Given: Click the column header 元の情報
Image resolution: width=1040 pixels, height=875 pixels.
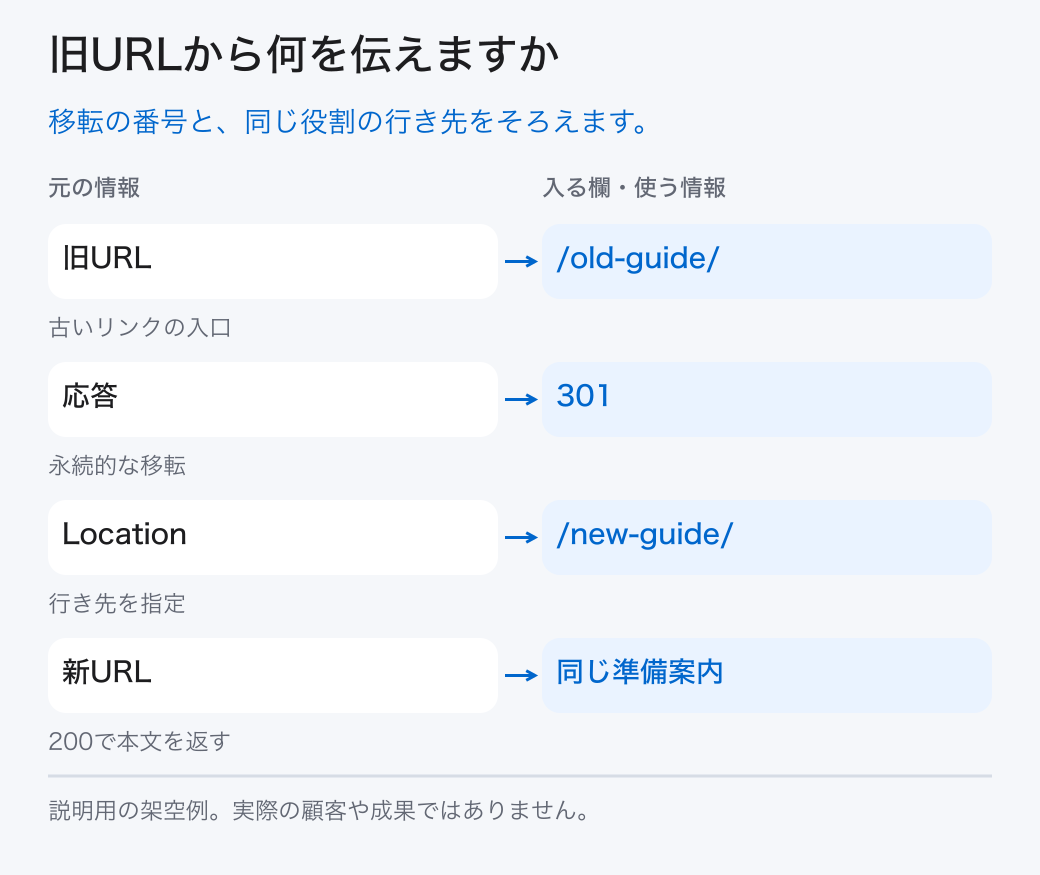Looking at the screenshot, I should (x=94, y=188).
